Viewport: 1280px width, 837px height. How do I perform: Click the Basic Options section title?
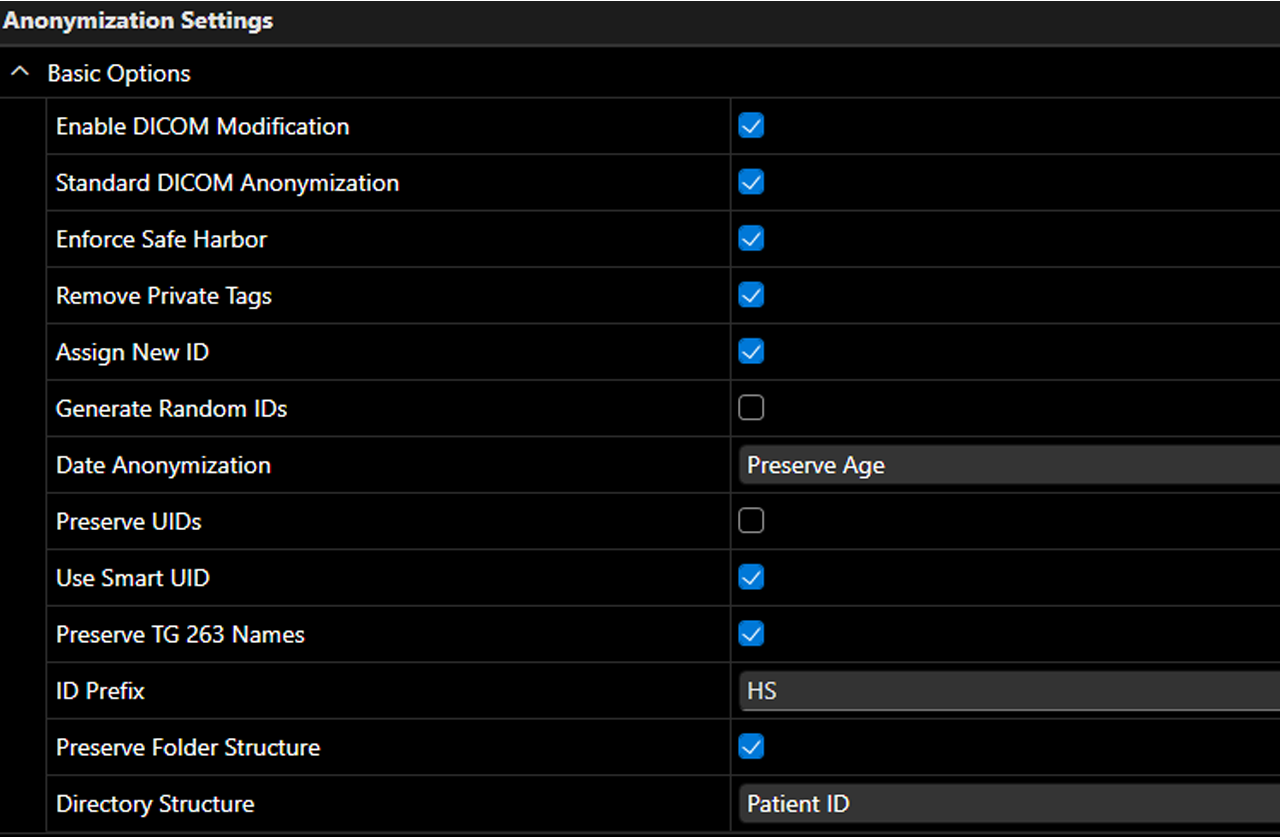pos(119,74)
